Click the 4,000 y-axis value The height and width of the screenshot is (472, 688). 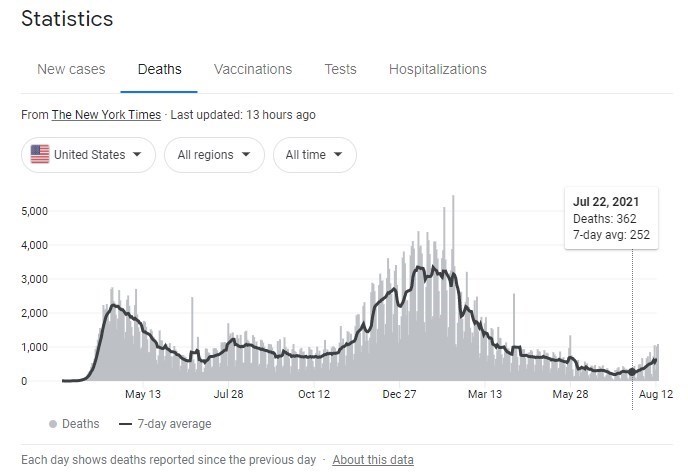34,245
